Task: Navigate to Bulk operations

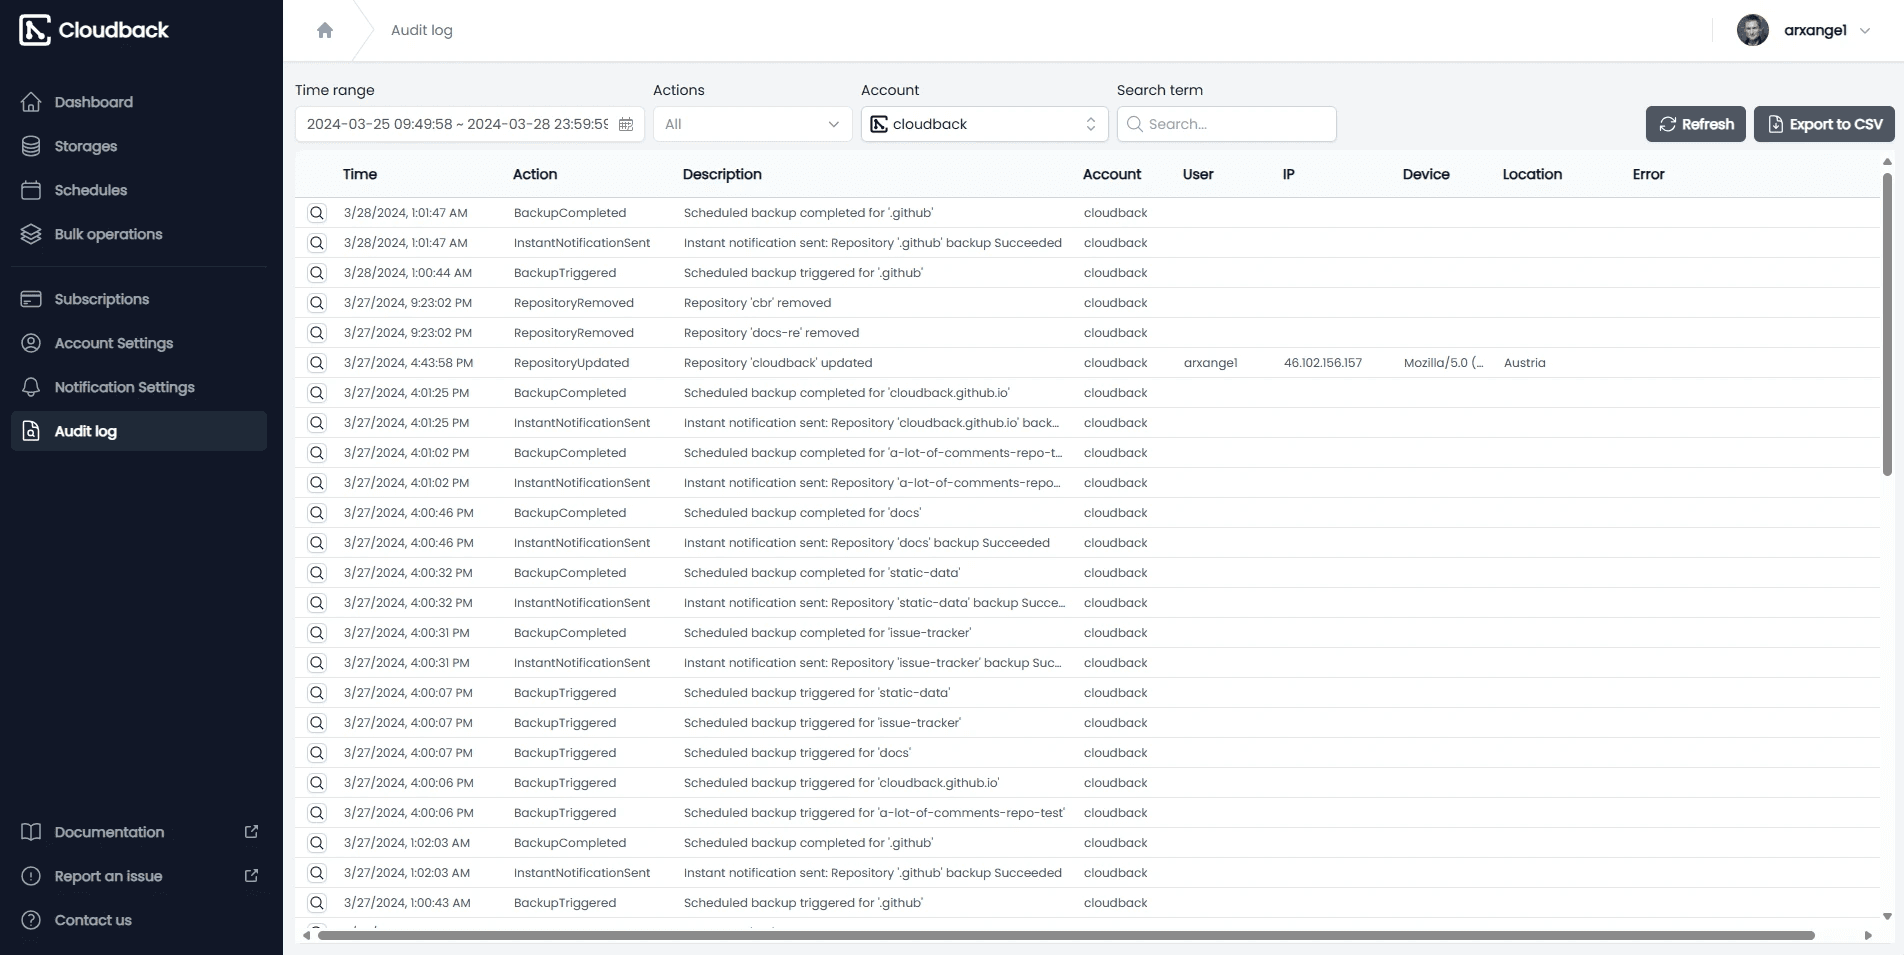Action: click(139, 234)
